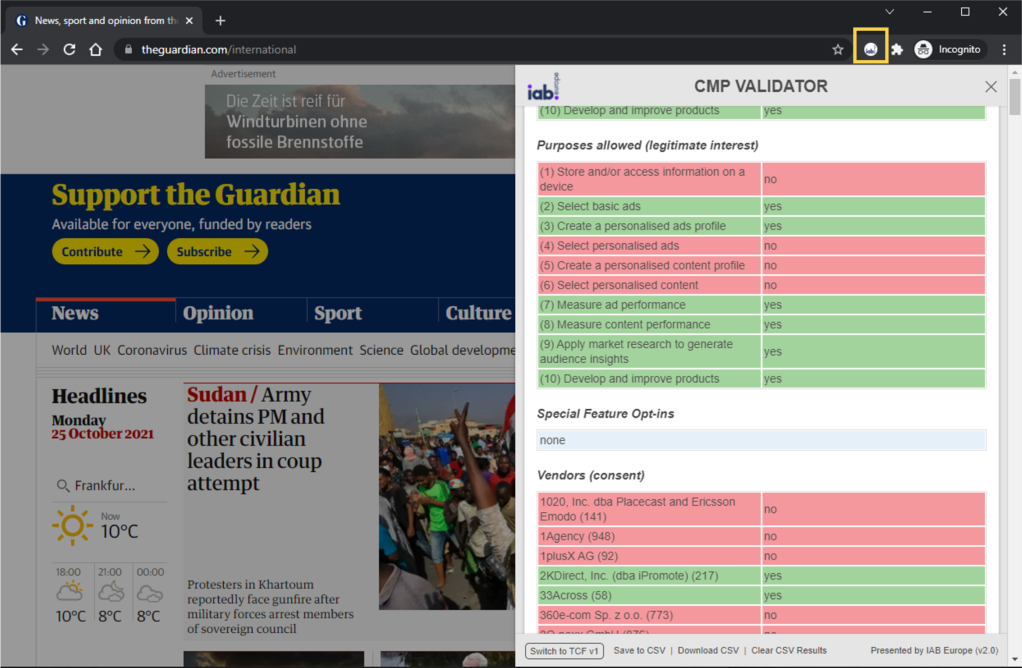Open the Climate crisis link

click(x=232, y=351)
